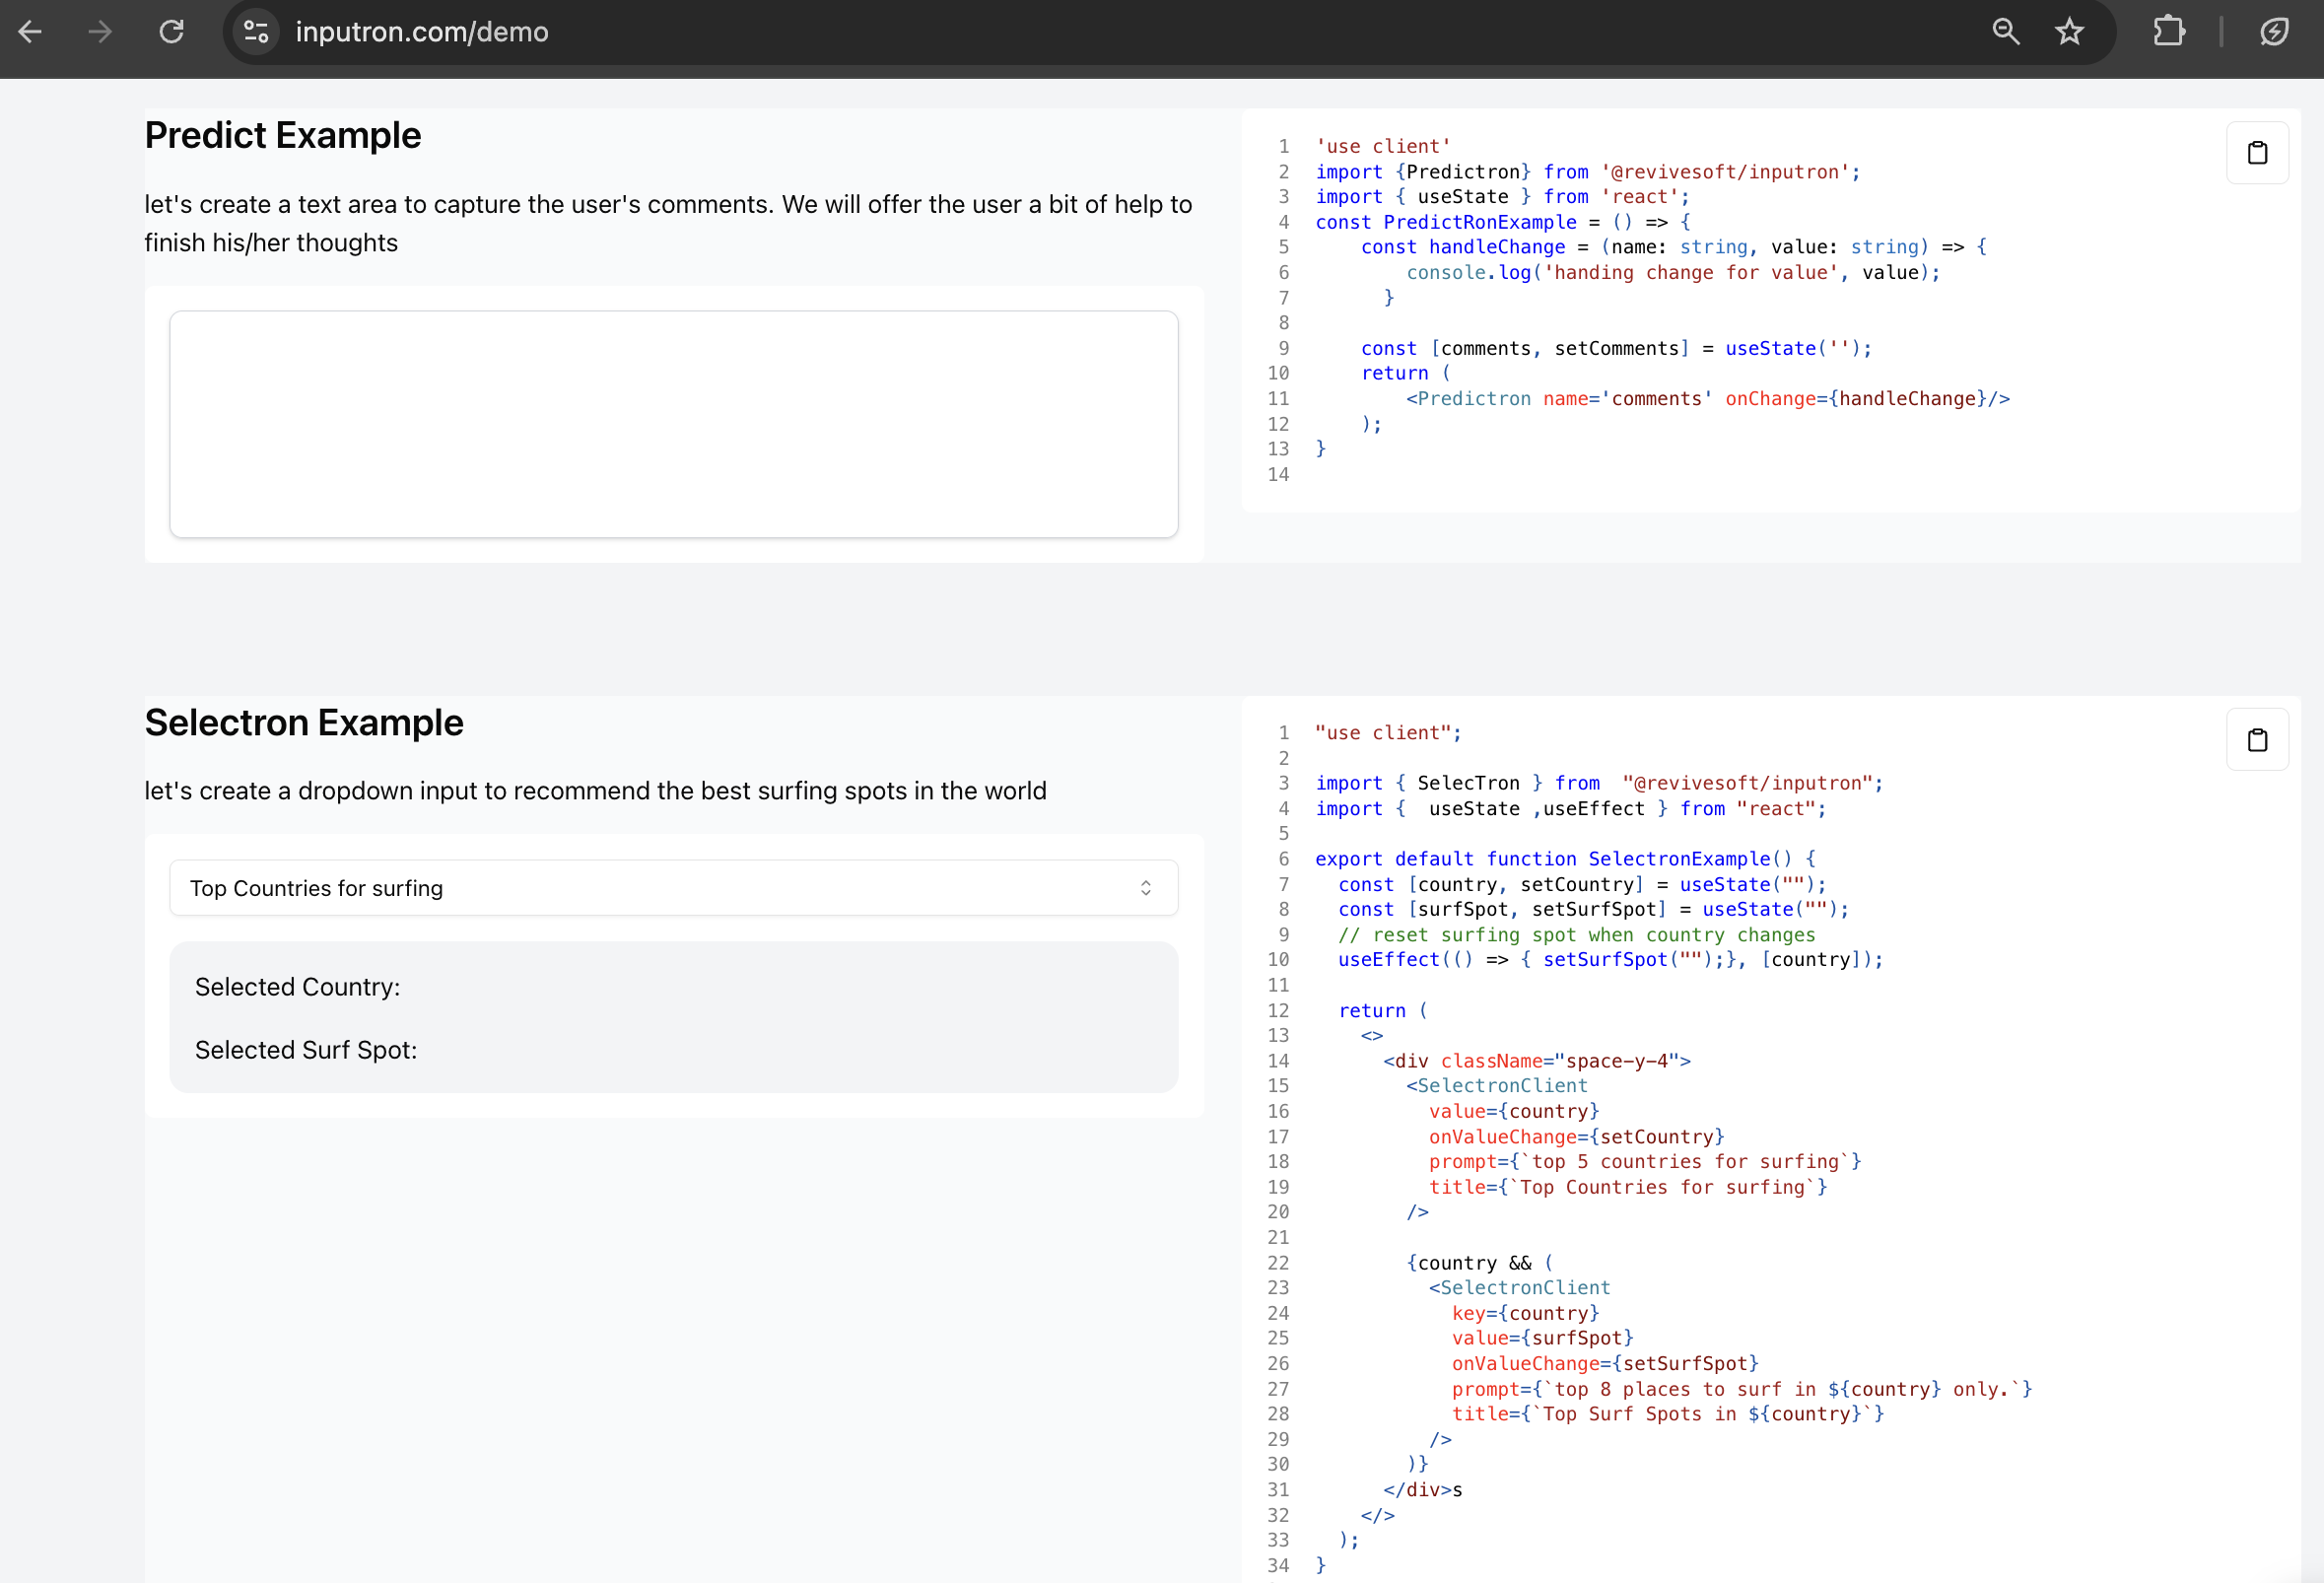Open site information icon beside URL
Image resolution: width=2324 pixels, height=1583 pixels.
[256, 32]
